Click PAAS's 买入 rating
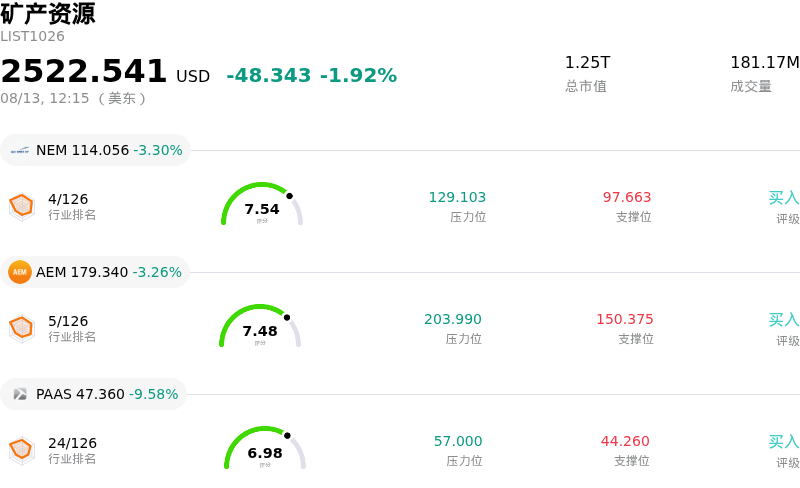Viewport: 800px width, 488px height. tap(784, 442)
